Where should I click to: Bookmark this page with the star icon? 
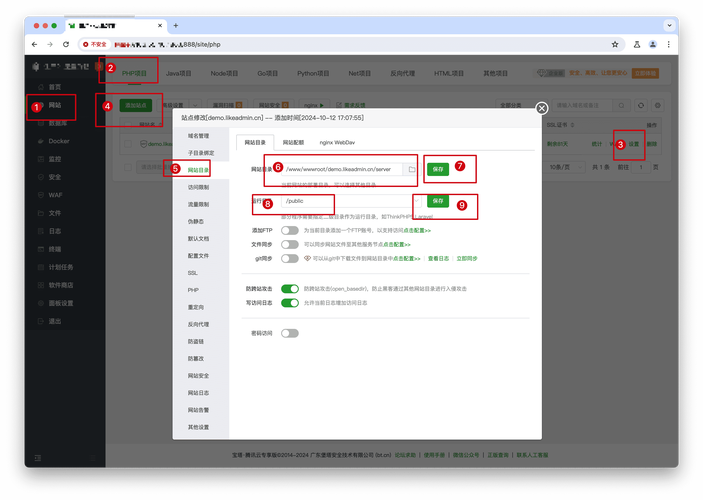click(x=615, y=45)
